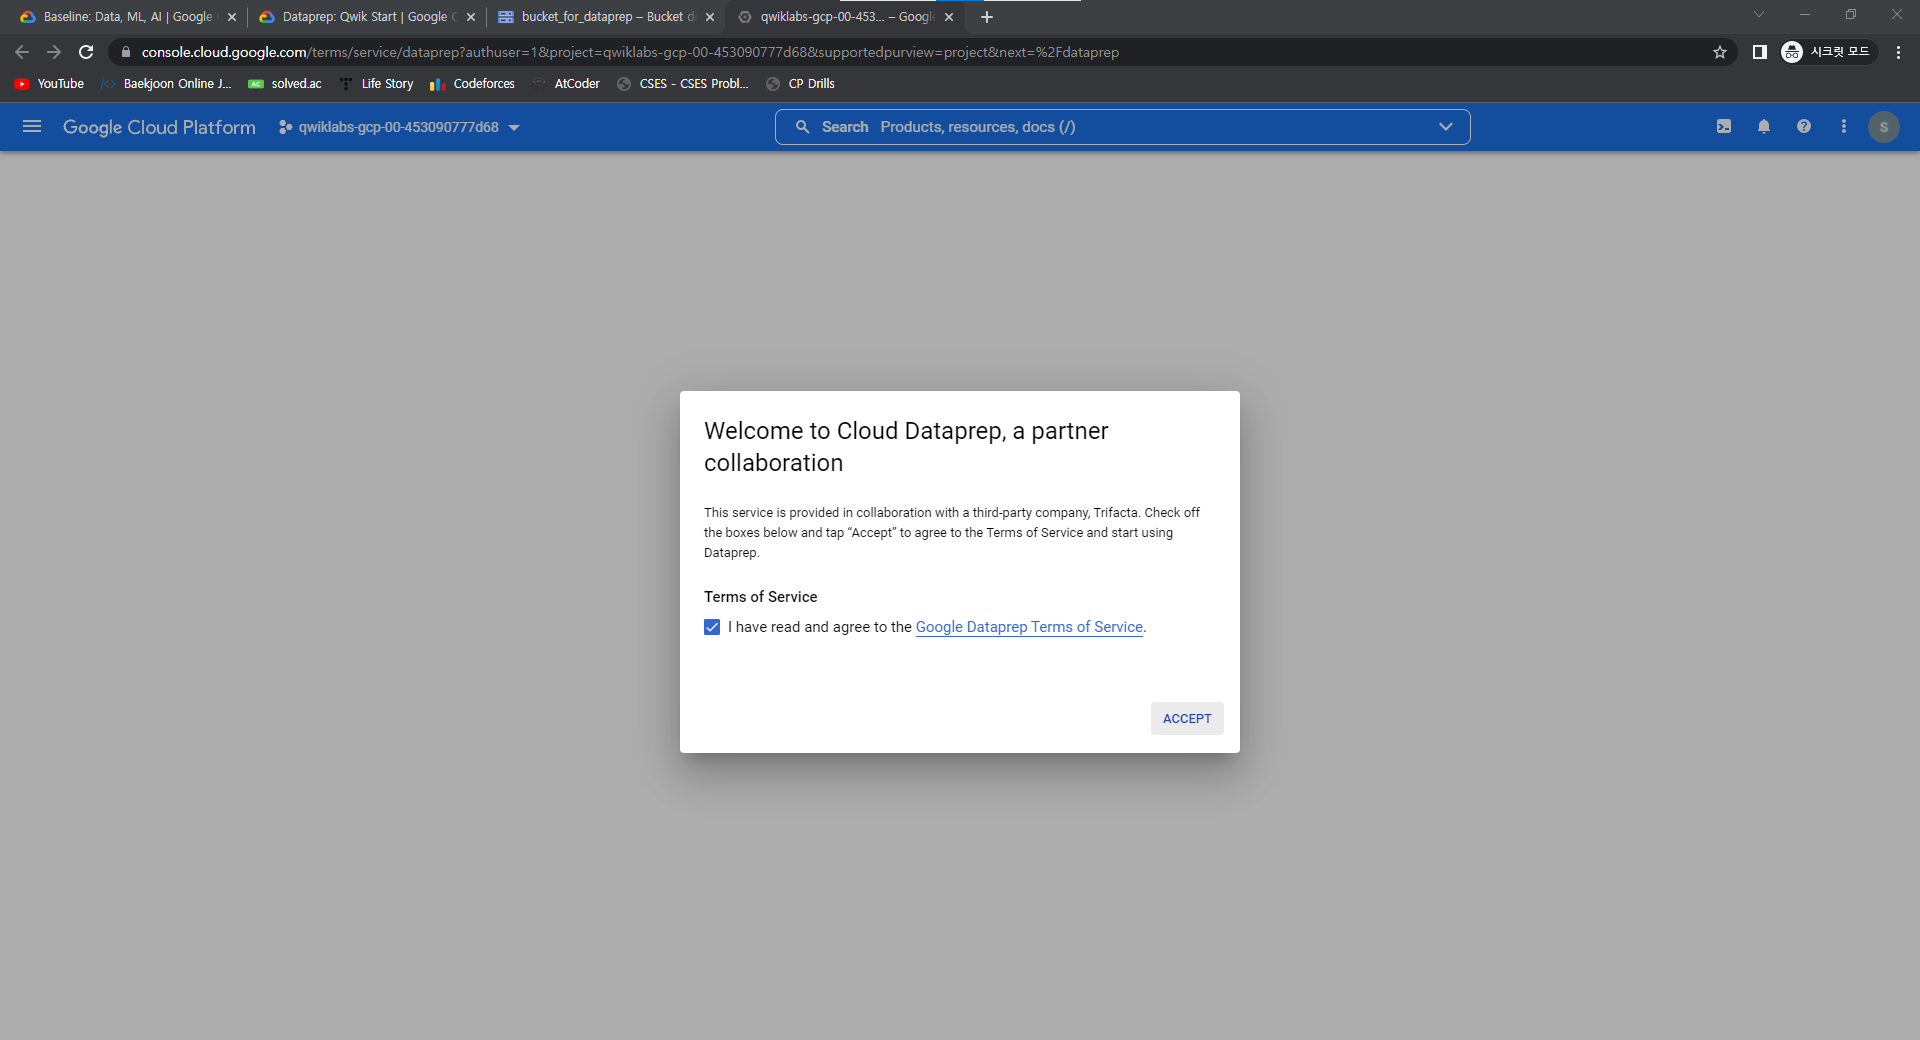Image resolution: width=1920 pixels, height=1040 pixels.
Task: Go to Google Cloud Platform home logo
Action: pyautogui.click(x=159, y=127)
